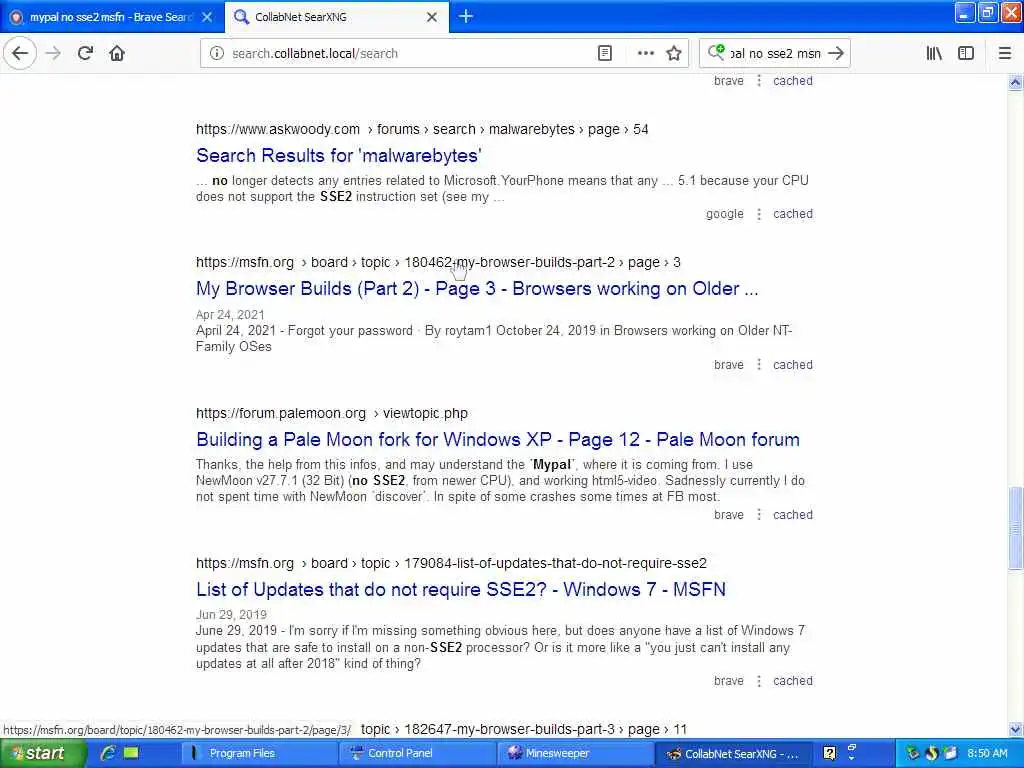
Task: Open Search Results for 'malwarebytes' link
Action: (x=339, y=155)
